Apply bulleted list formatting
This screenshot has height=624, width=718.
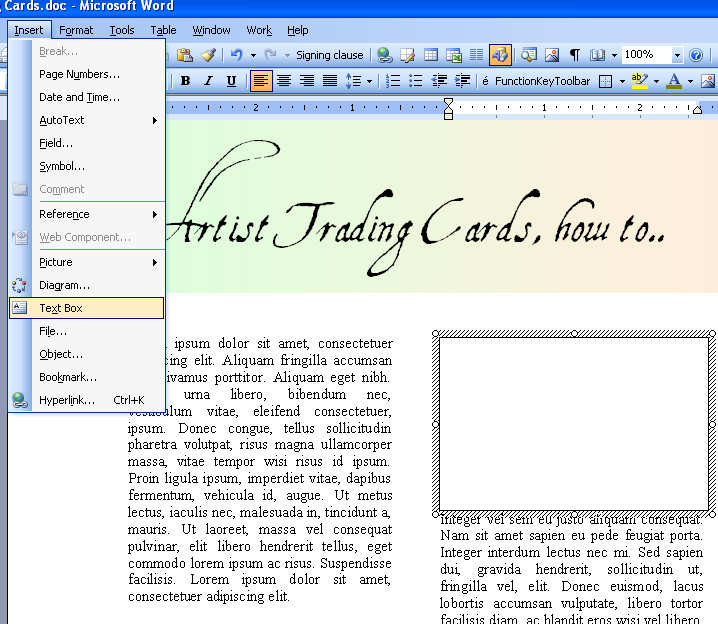coord(416,81)
